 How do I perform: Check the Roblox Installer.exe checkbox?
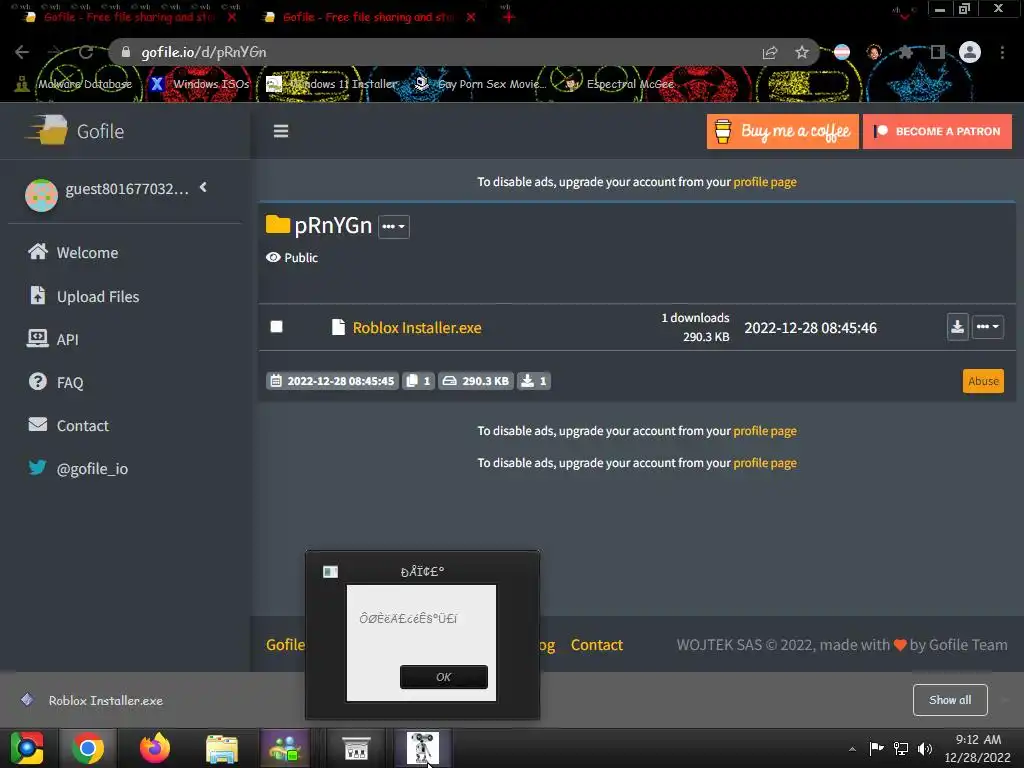(x=276, y=327)
